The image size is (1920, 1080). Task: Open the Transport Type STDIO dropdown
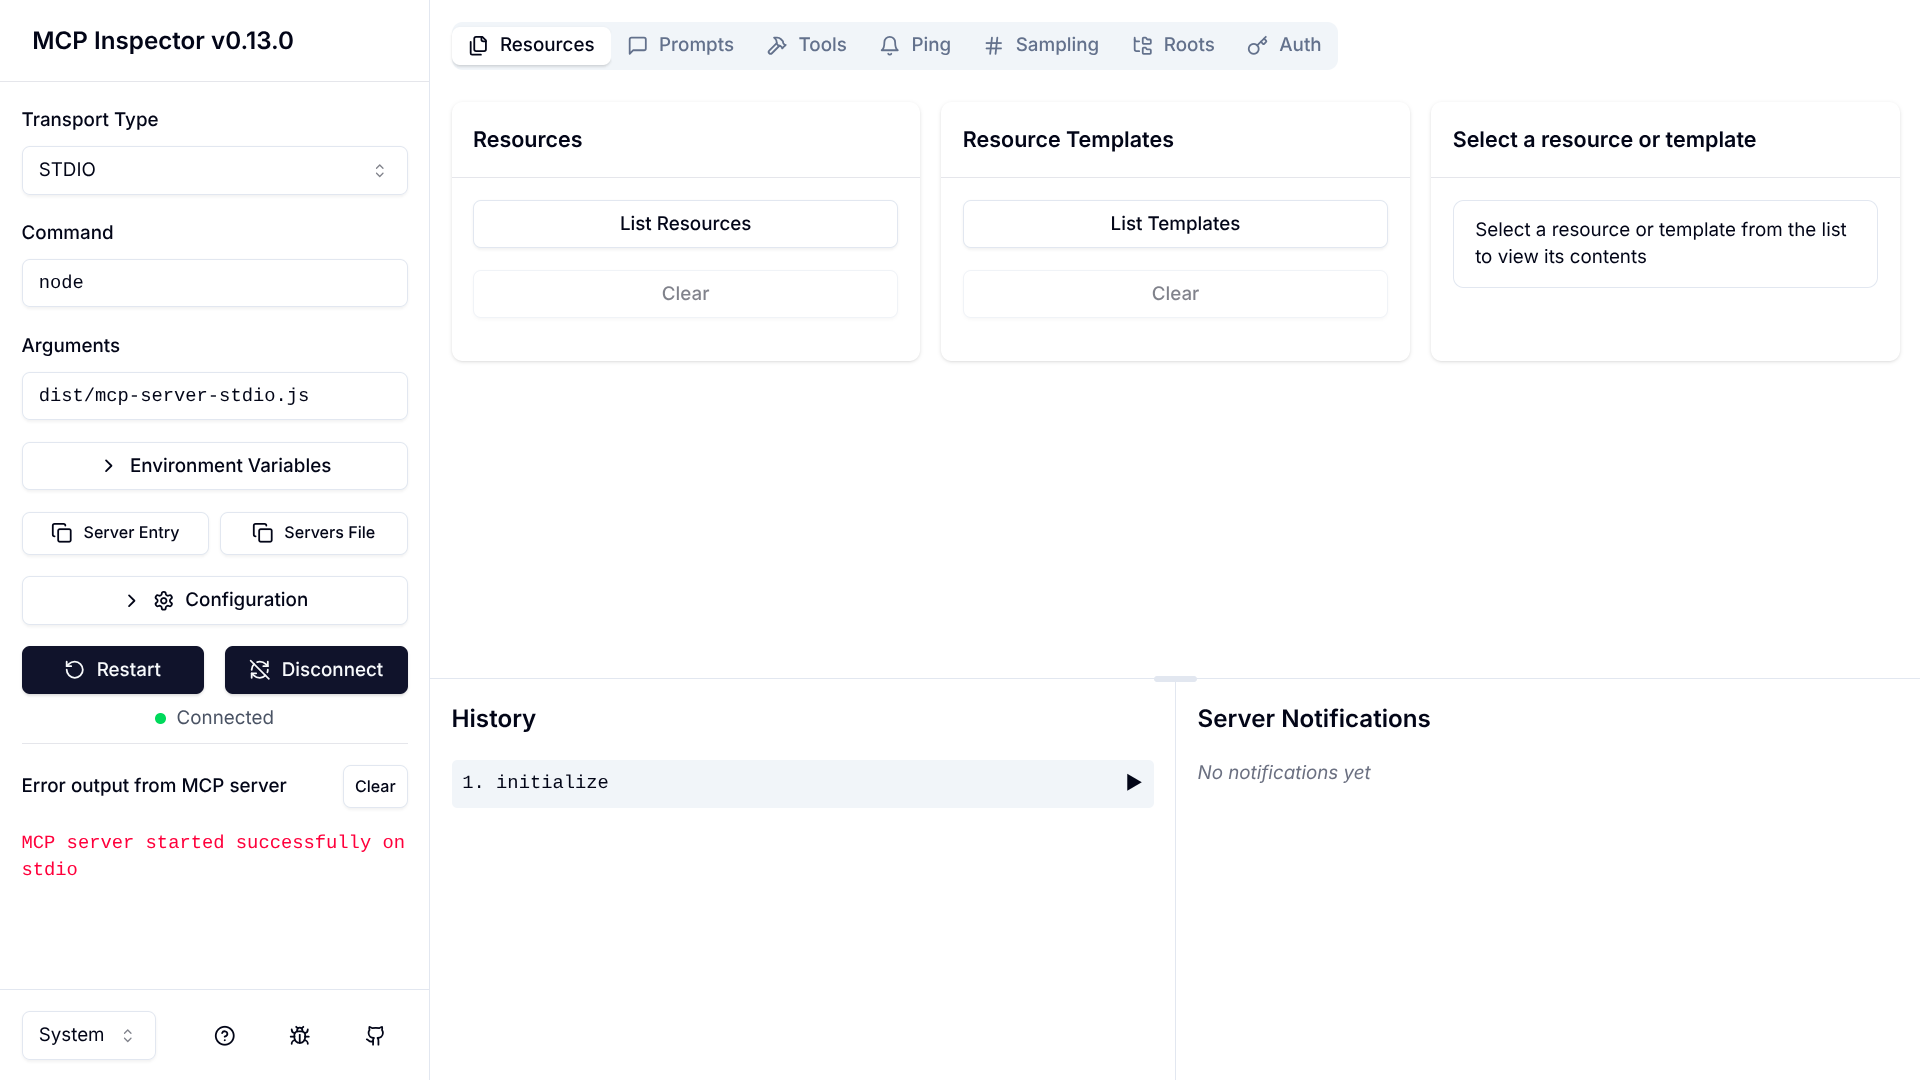point(215,170)
